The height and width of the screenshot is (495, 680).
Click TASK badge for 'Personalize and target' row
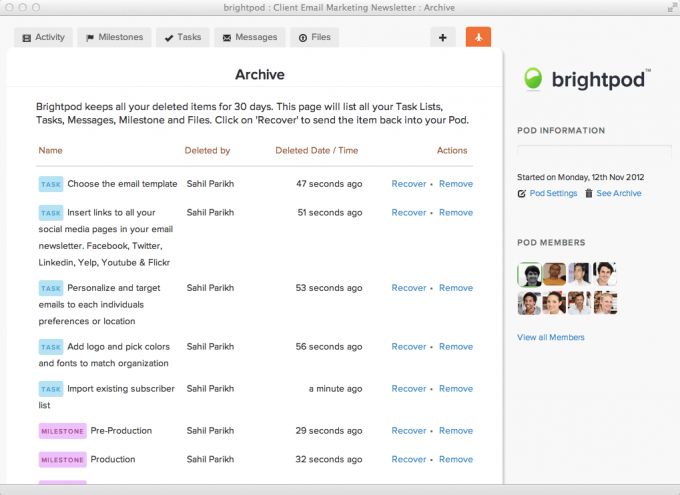click(51, 288)
